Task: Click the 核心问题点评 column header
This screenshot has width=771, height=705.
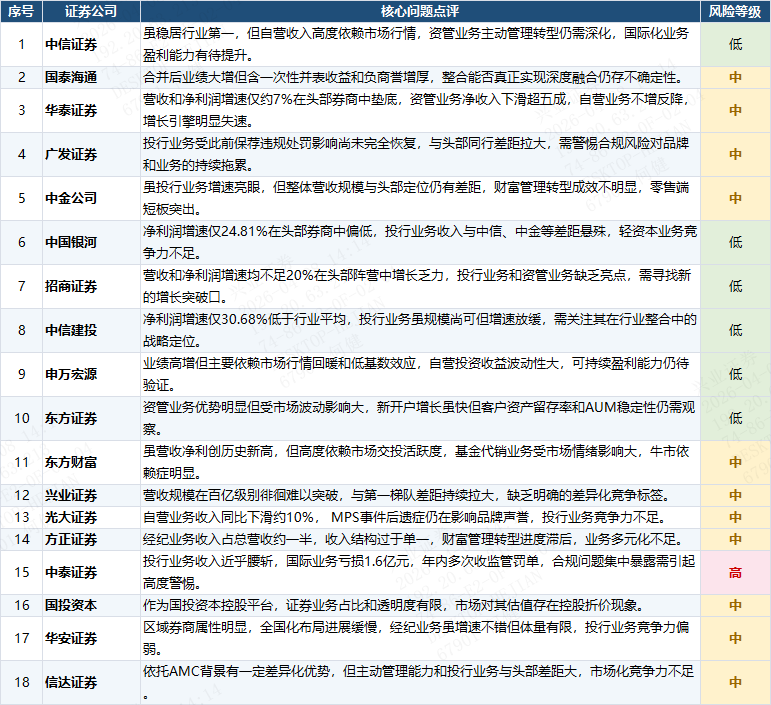Action: coord(420,11)
